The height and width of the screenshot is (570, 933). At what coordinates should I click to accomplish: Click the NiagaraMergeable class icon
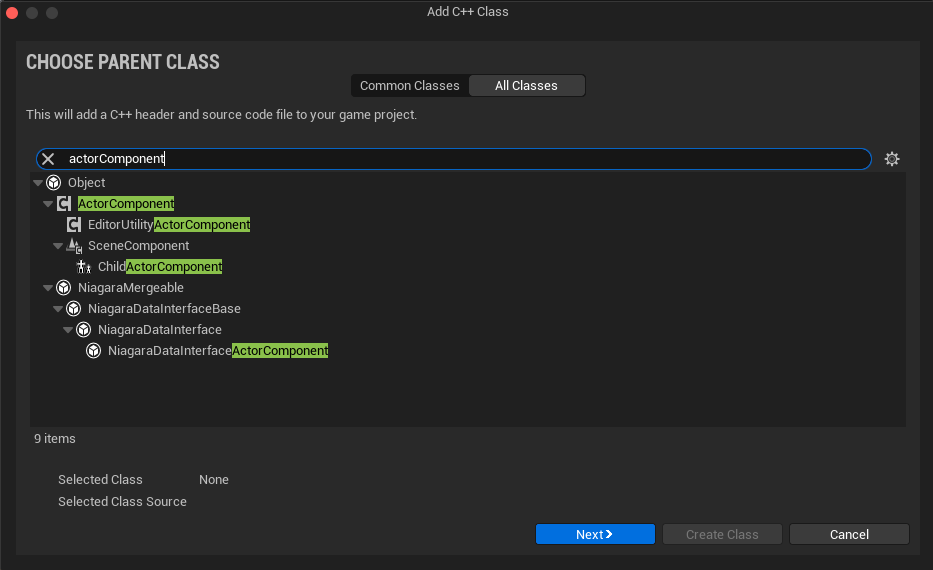point(64,288)
